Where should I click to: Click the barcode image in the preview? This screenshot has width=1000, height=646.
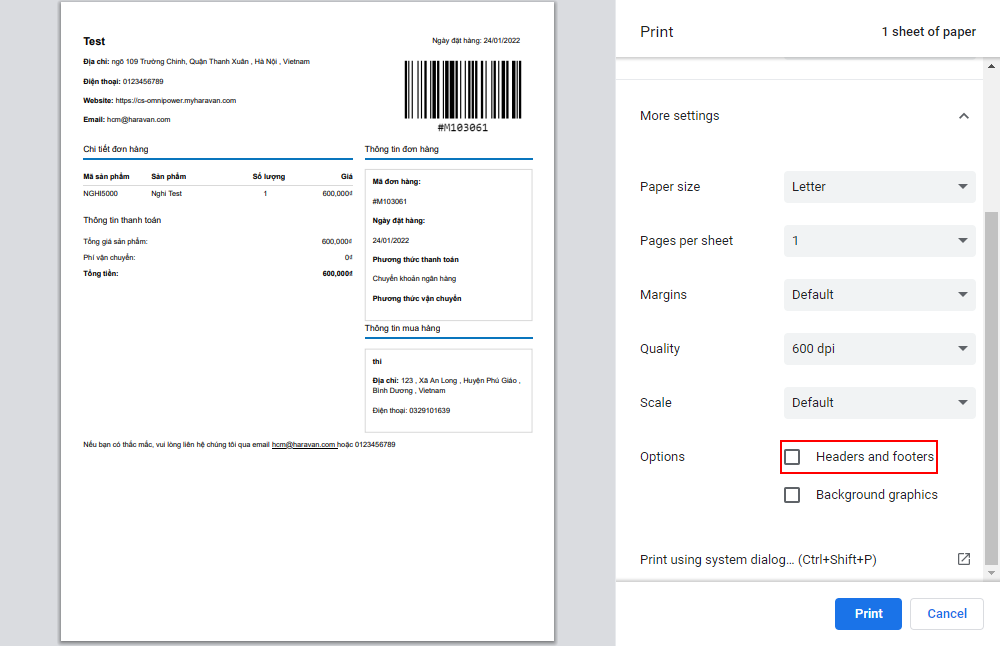click(463, 90)
